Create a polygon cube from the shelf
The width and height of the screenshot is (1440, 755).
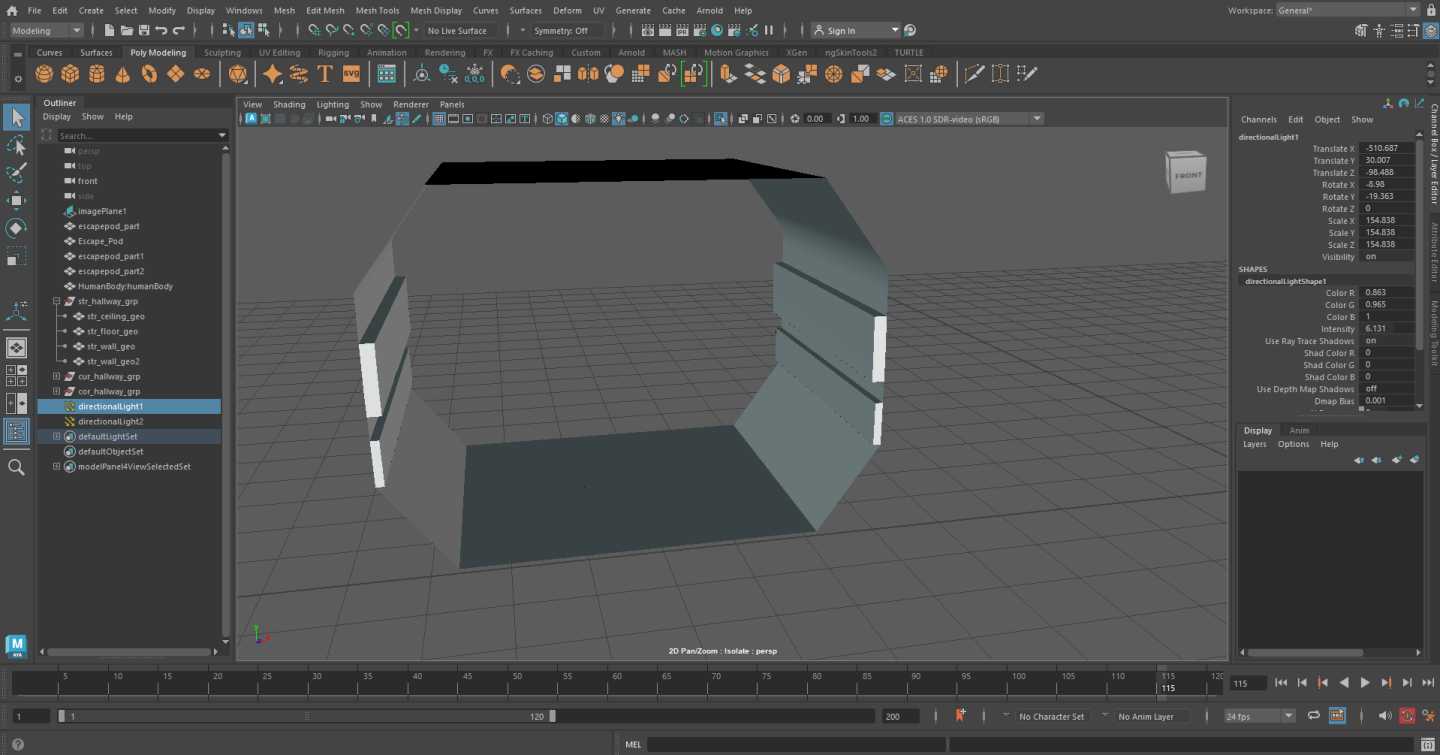tap(70, 74)
